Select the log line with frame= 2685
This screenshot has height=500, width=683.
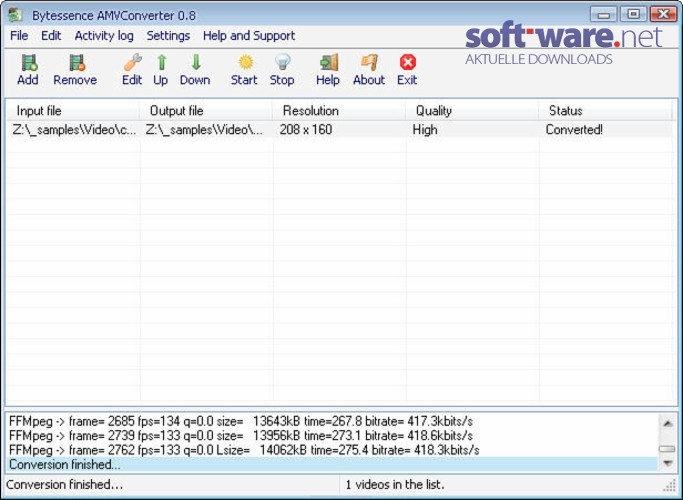click(x=333, y=421)
